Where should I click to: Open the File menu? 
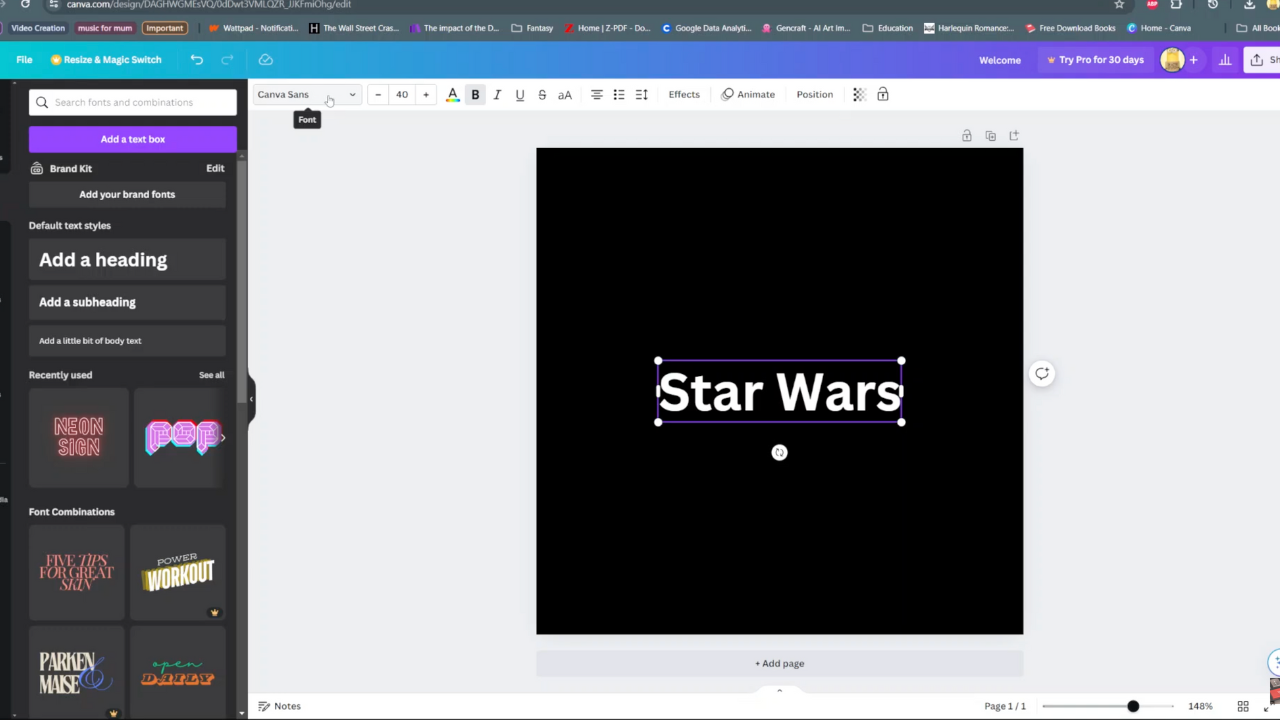point(24,60)
